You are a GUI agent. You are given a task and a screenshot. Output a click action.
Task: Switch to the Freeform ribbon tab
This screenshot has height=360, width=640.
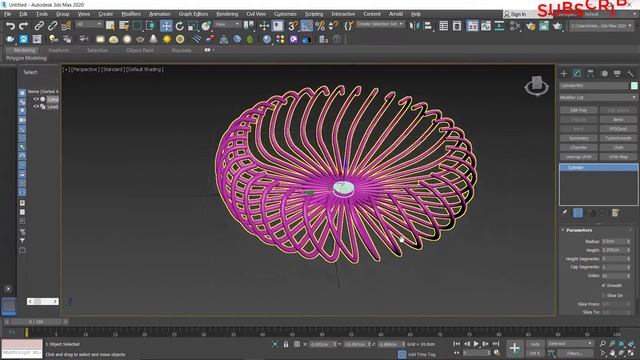[58, 50]
